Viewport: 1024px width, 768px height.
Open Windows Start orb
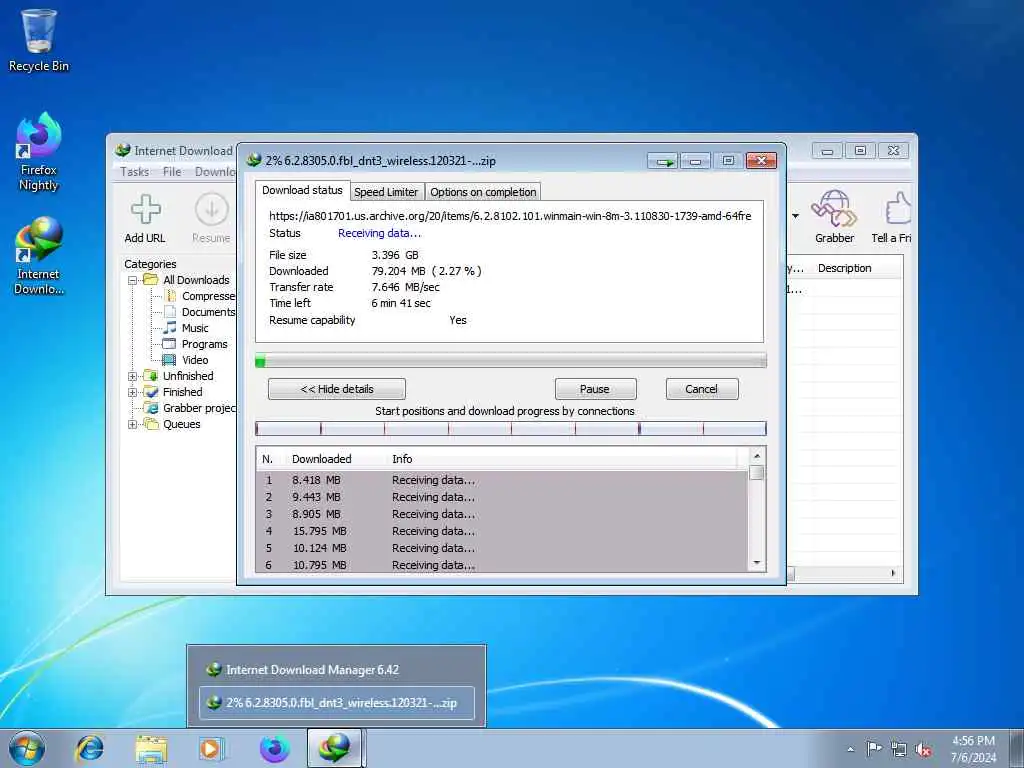tap(27, 748)
